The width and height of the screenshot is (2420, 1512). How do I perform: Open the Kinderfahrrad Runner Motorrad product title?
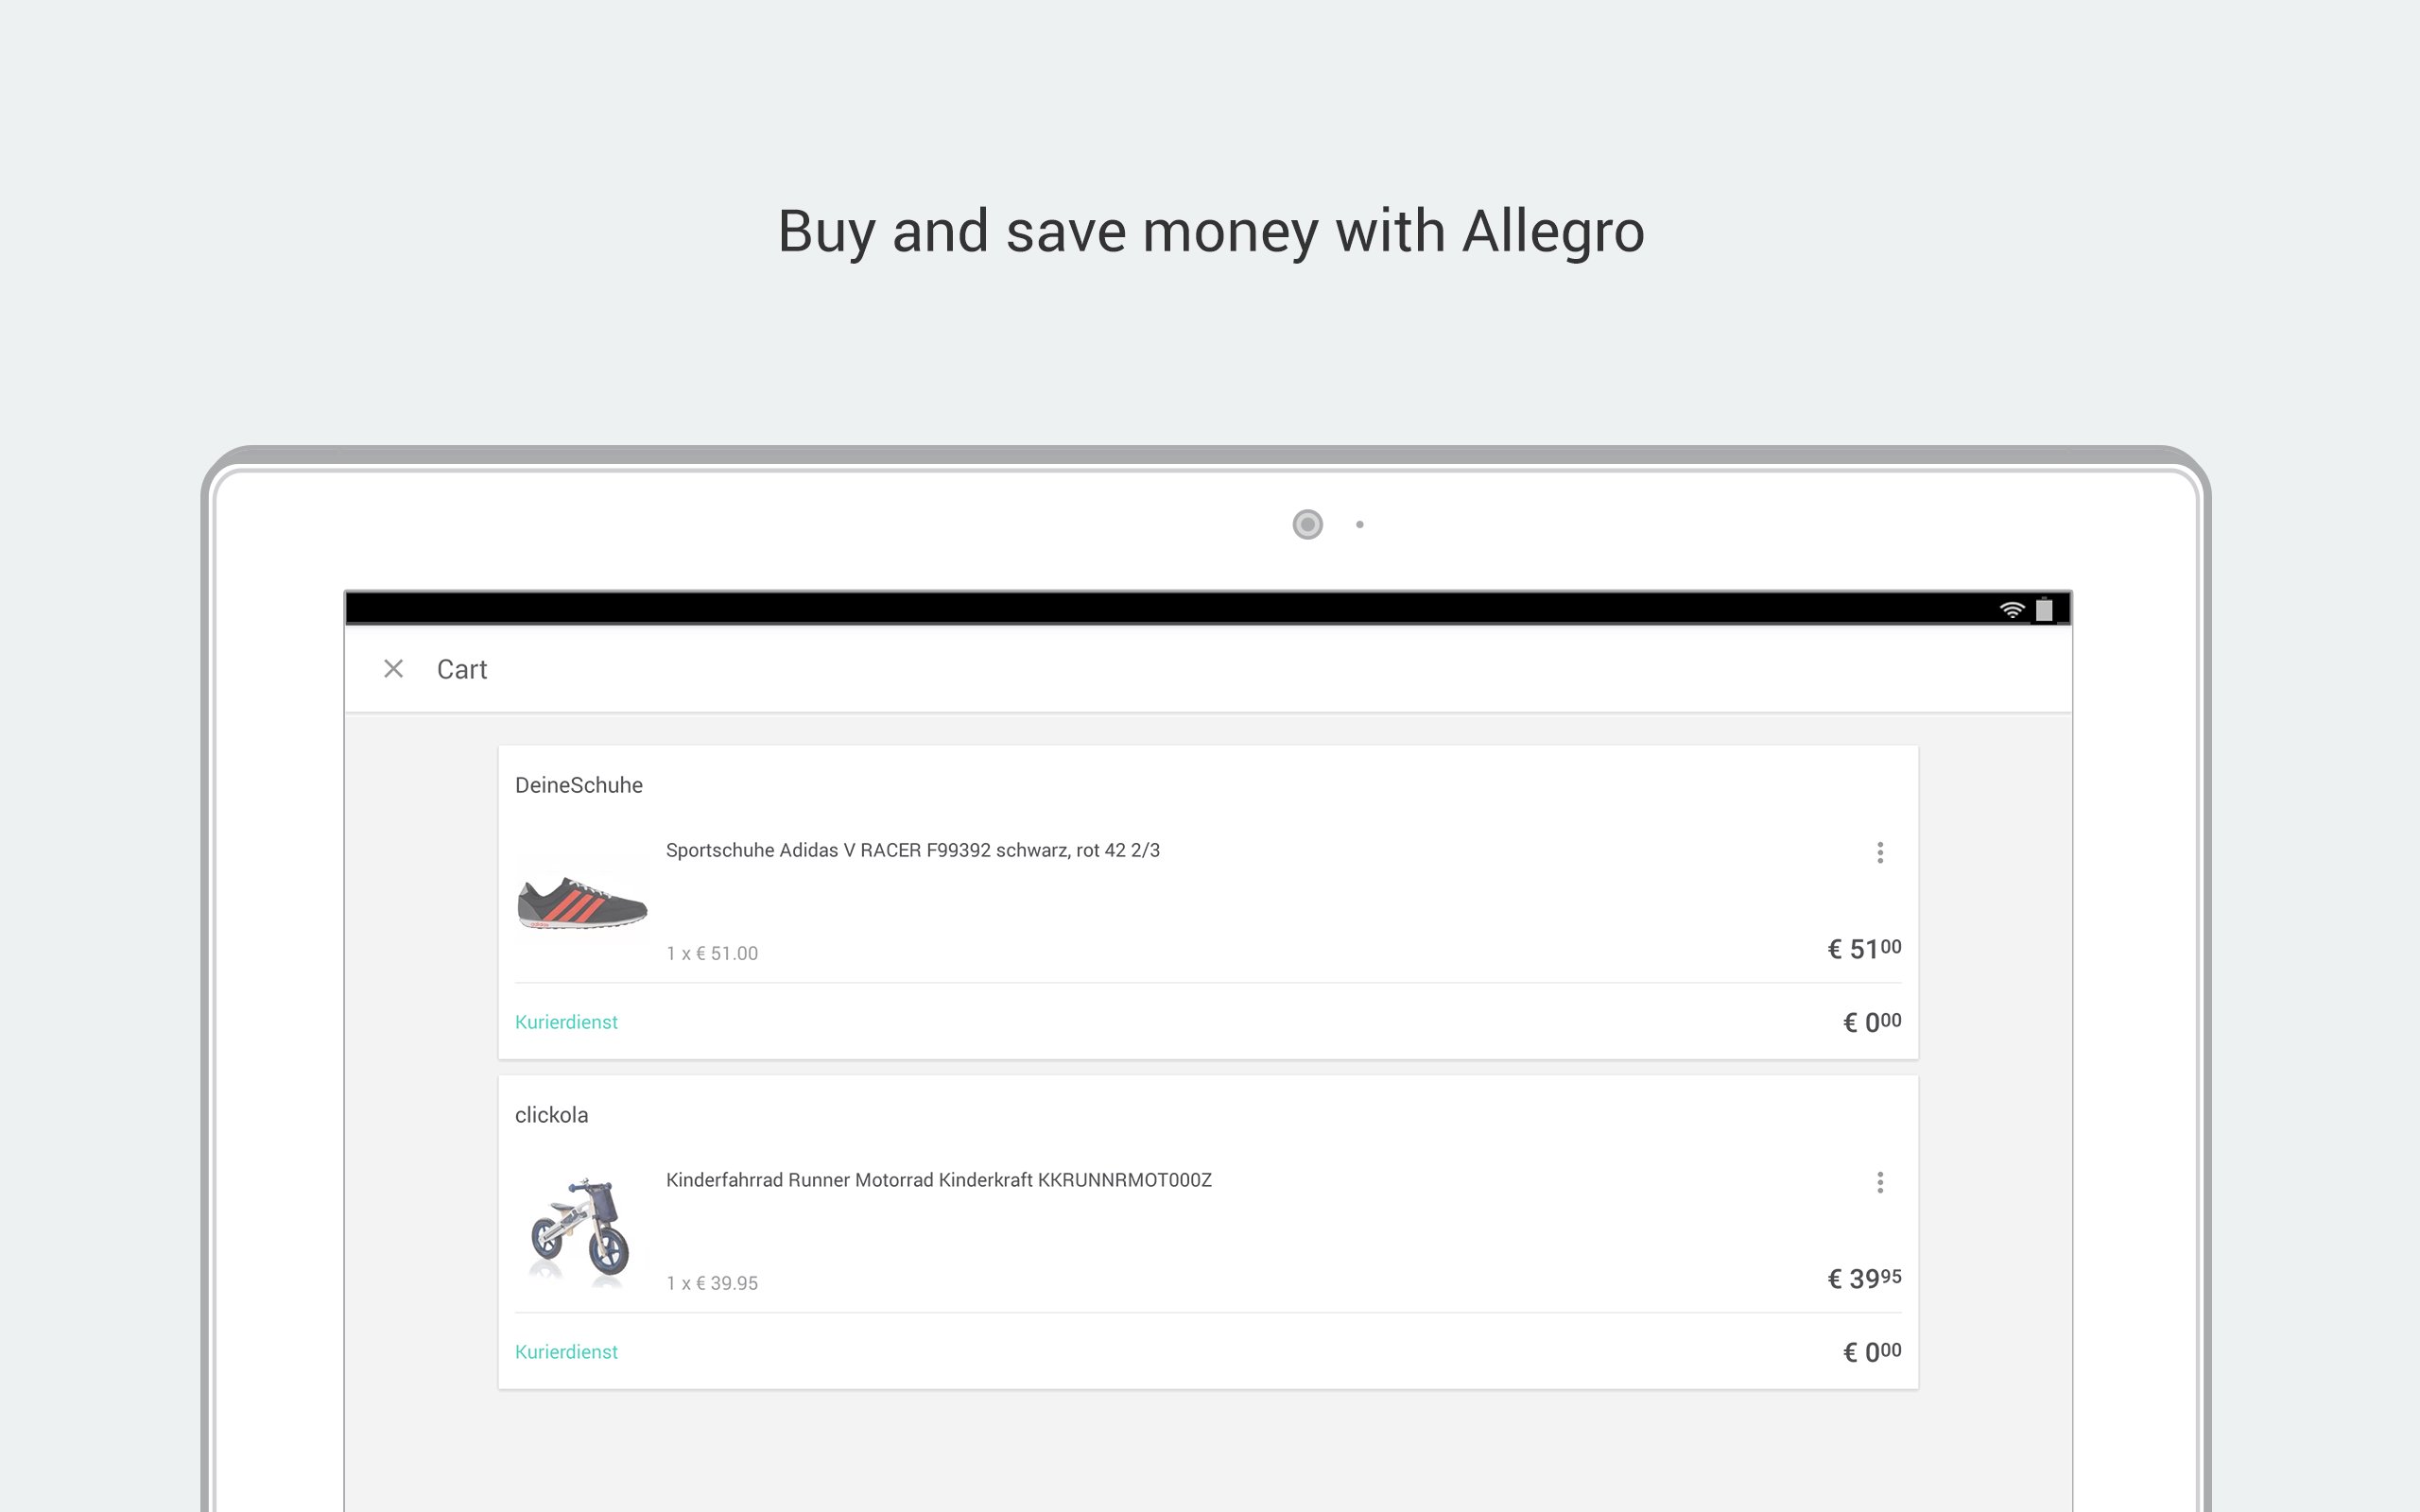938,1180
